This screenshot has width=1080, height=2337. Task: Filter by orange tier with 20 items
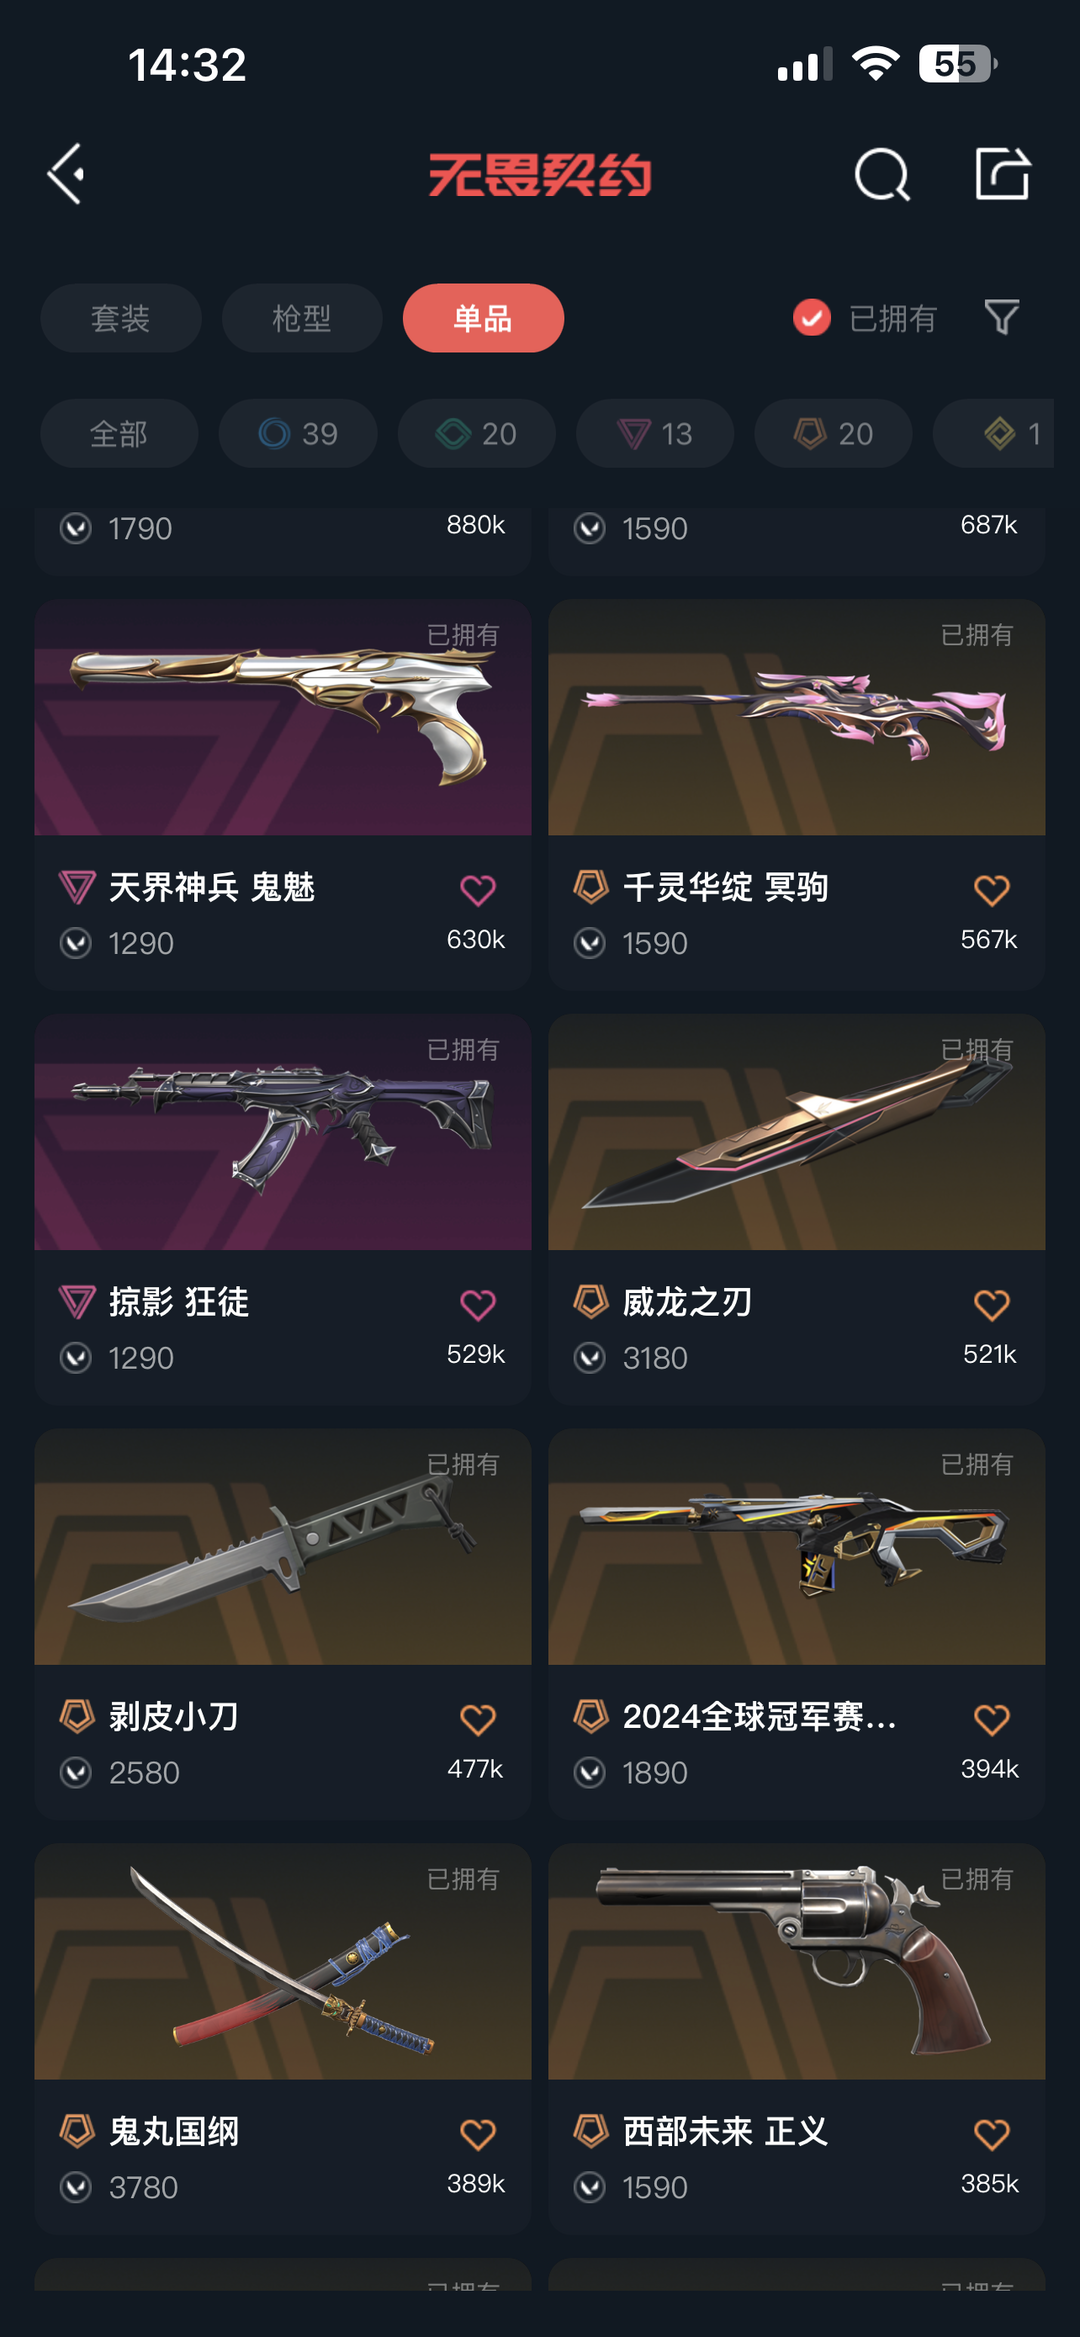tap(833, 433)
